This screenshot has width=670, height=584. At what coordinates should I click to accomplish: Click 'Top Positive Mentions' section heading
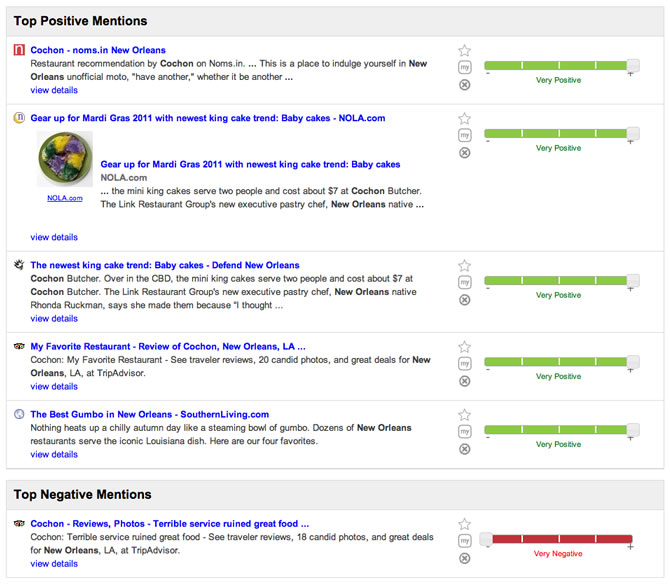click(x=80, y=21)
